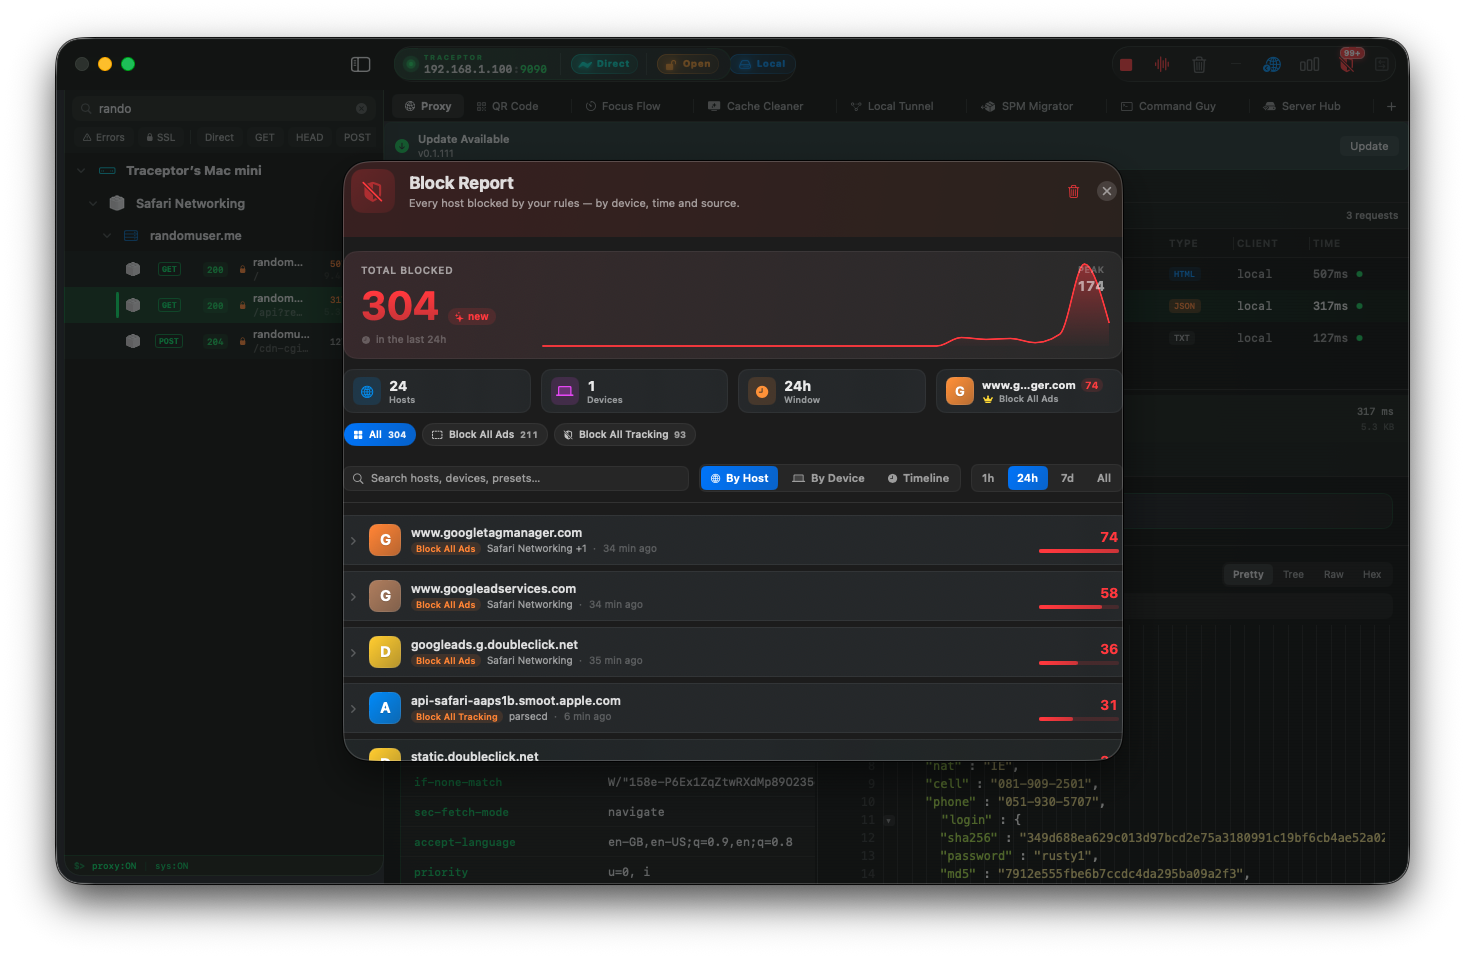1465x958 pixels.
Task: Click the red waveform icon in toolbar
Action: [1162, 64]
